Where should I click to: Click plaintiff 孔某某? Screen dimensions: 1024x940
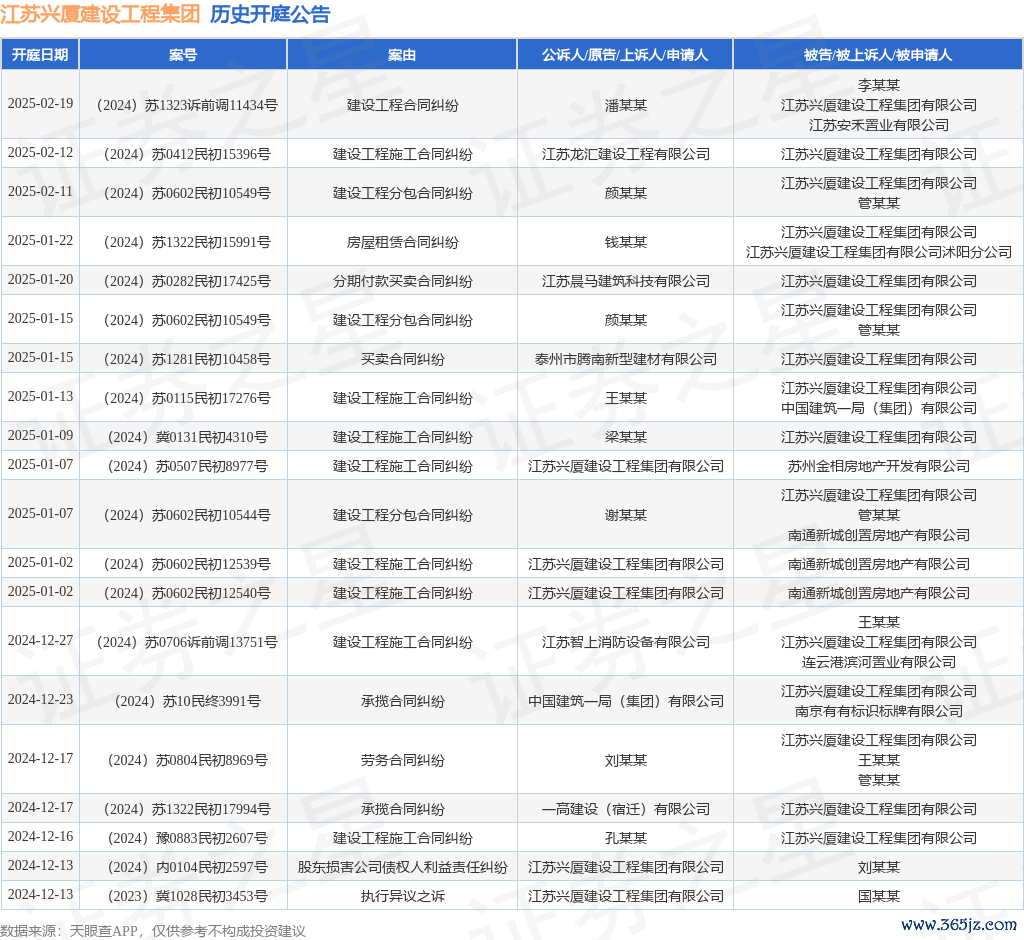click(x=626, y=838)
